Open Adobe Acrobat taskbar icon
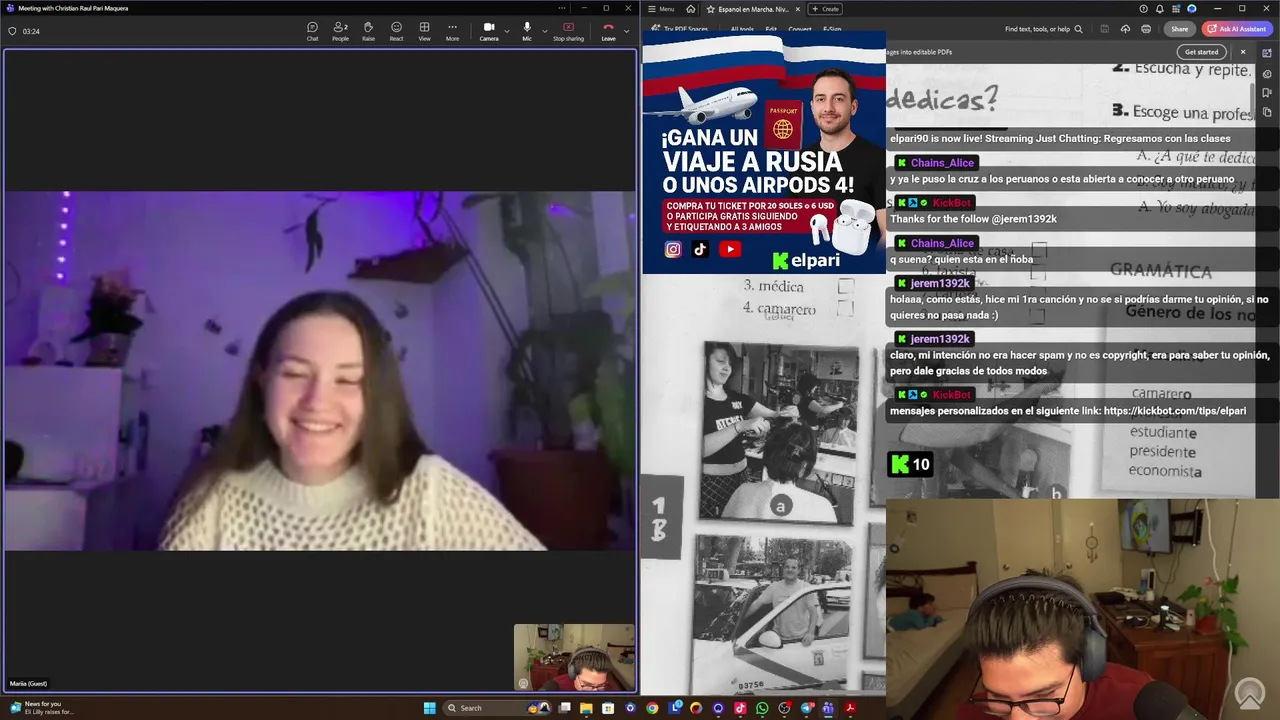The height and width of the screenshot is (720, 1280). [850, 708]
